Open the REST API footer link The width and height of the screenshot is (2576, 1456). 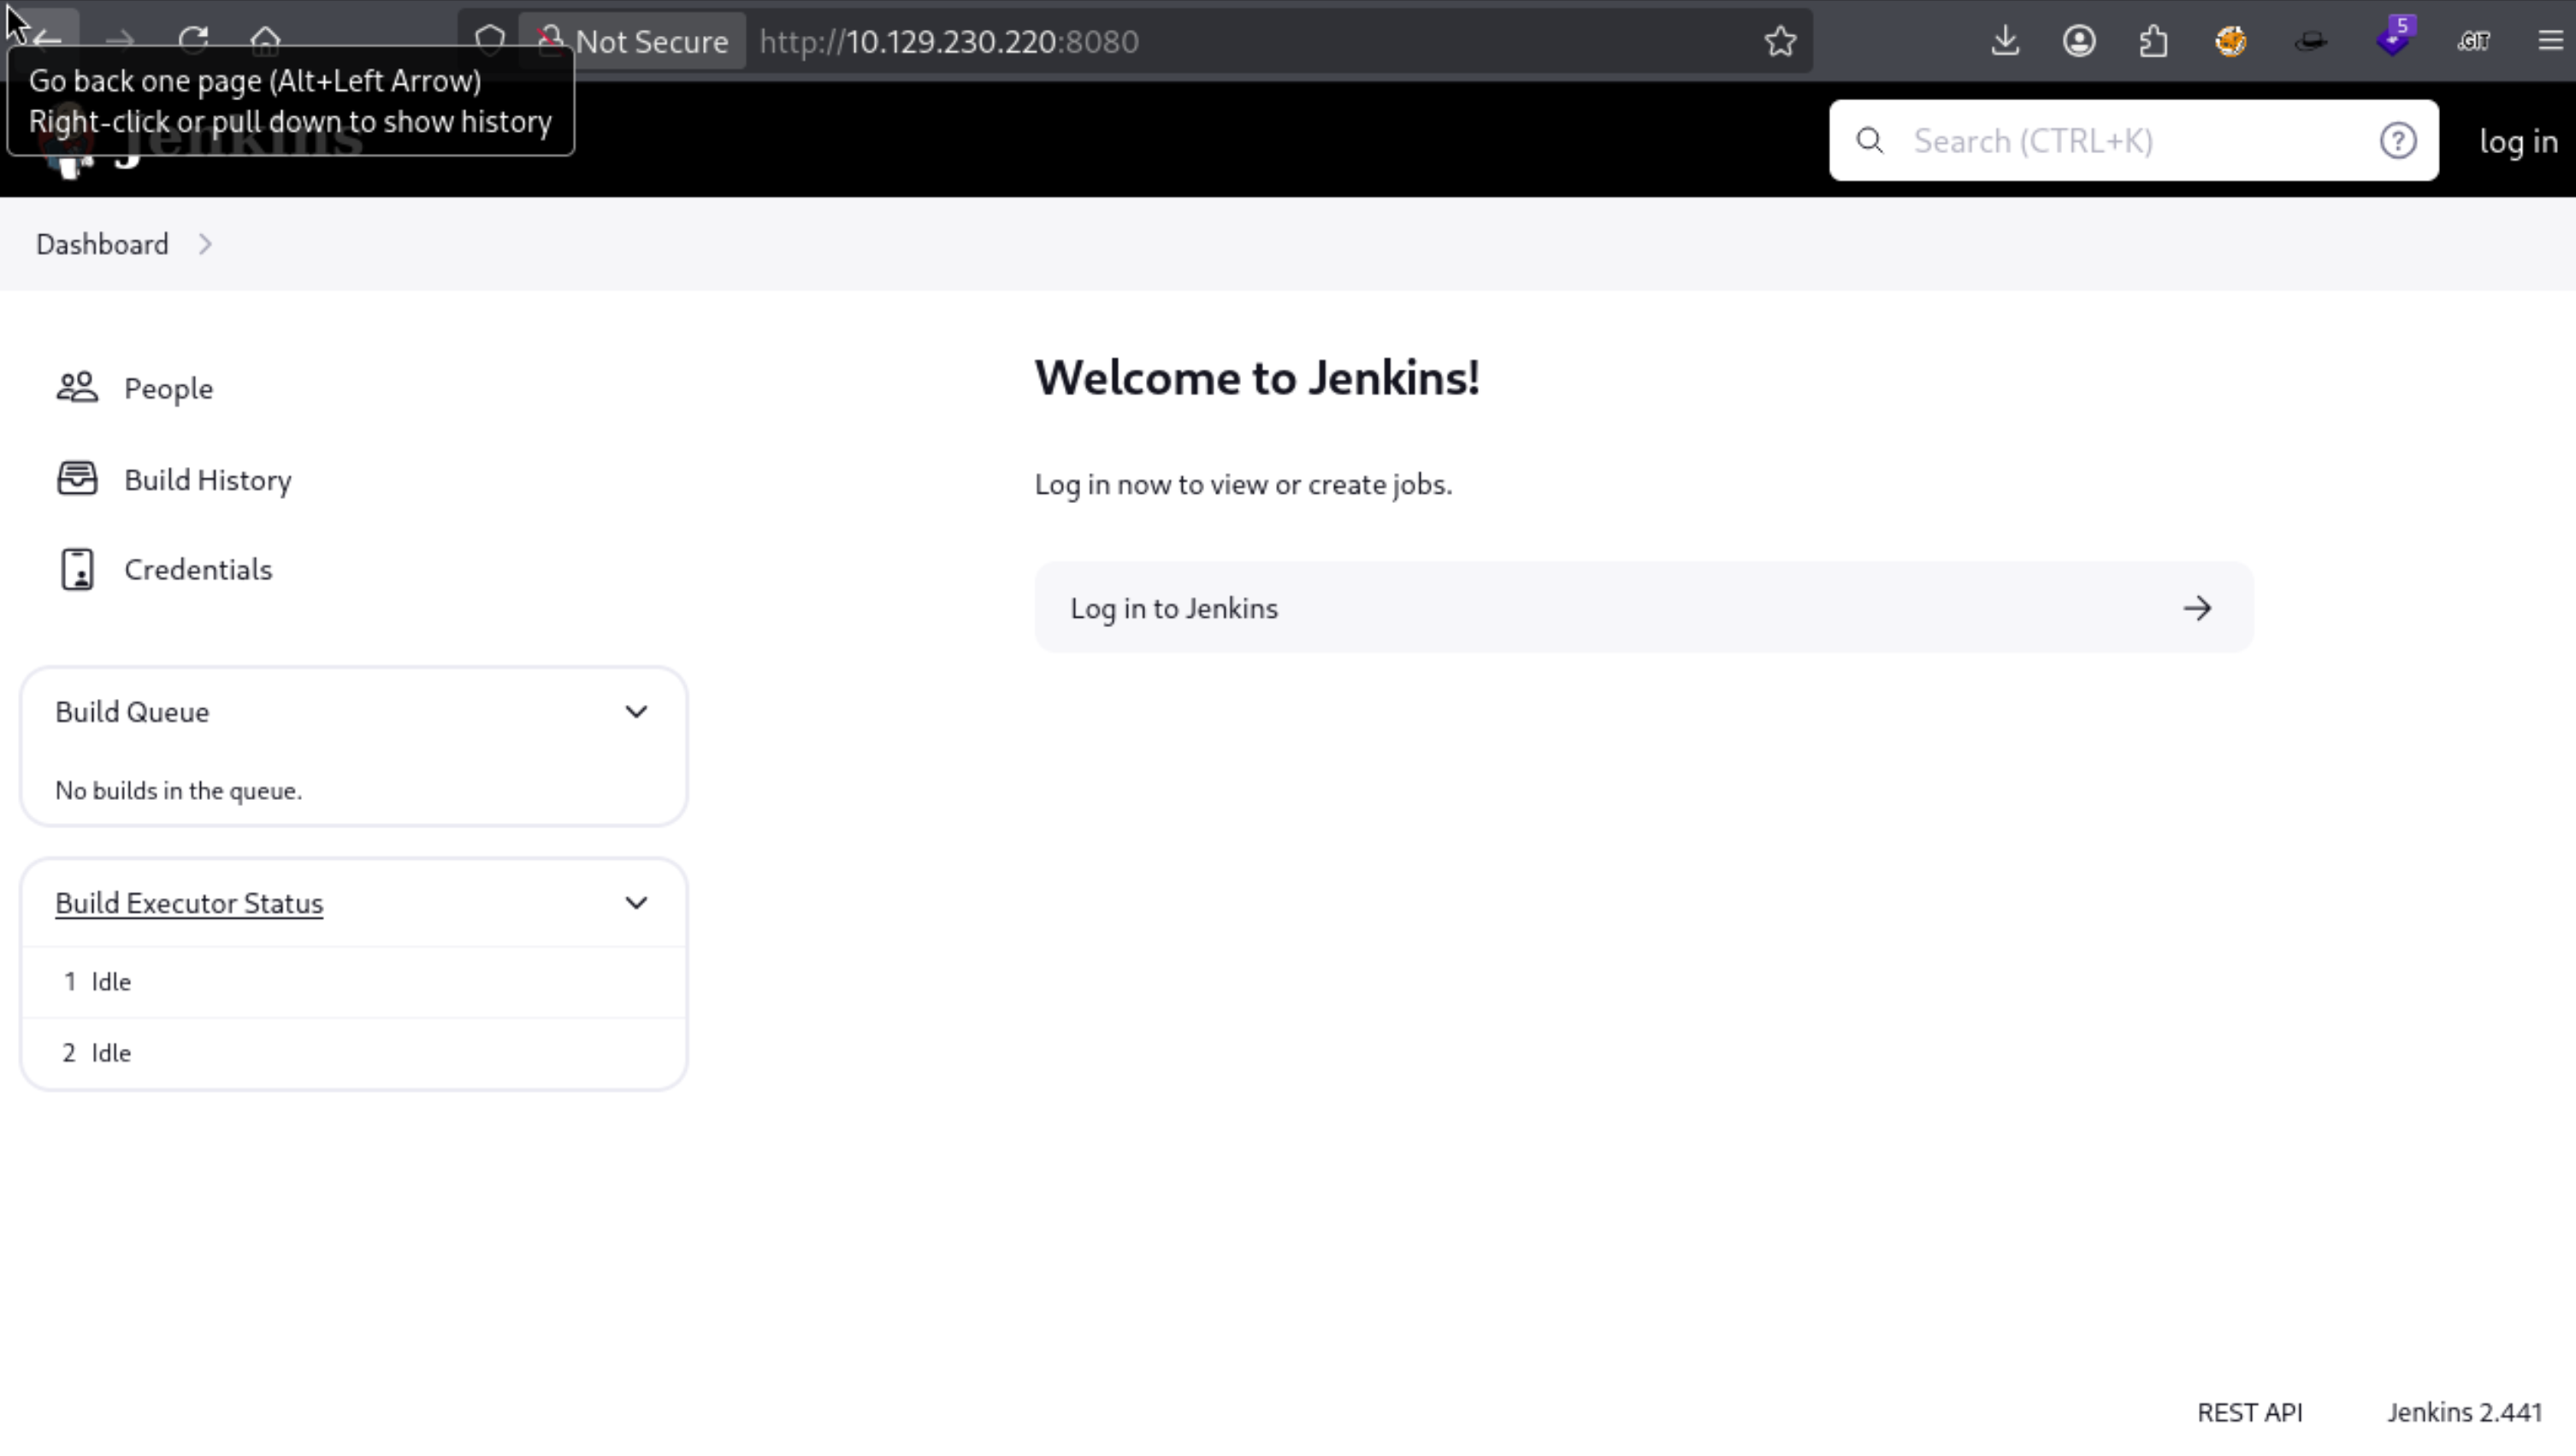click(2249, 1412)
